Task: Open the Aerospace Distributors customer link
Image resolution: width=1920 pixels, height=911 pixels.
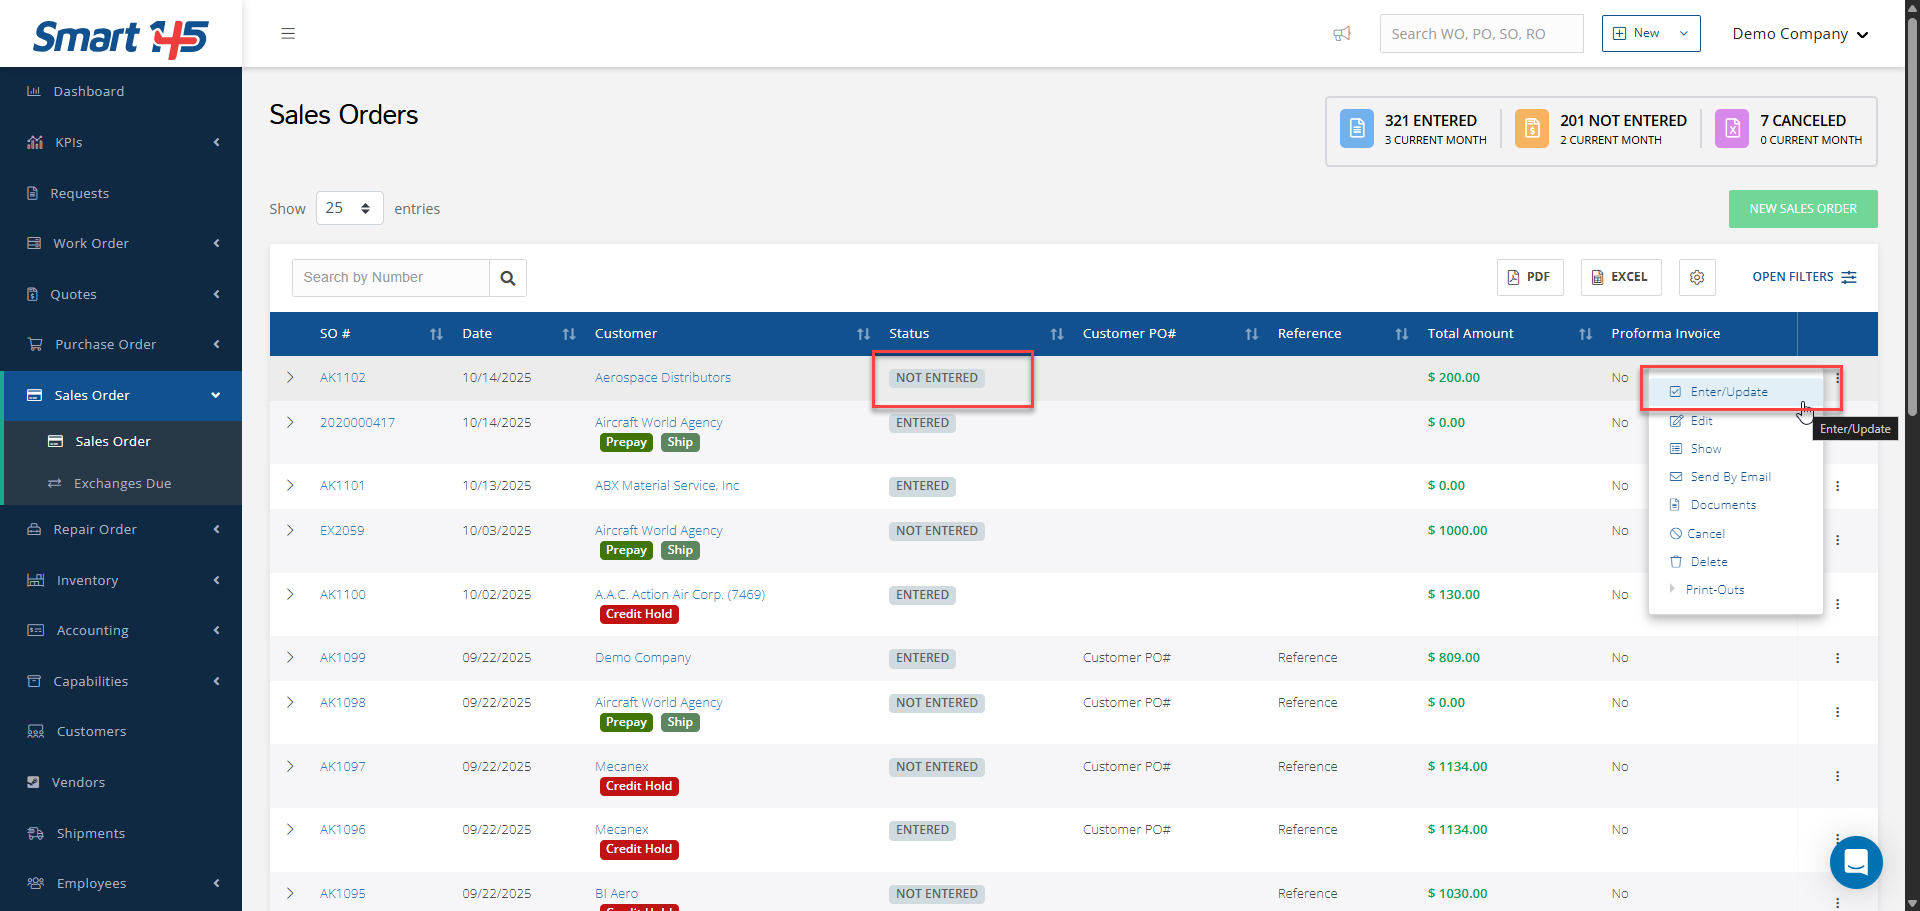Action: click(662, 378)
